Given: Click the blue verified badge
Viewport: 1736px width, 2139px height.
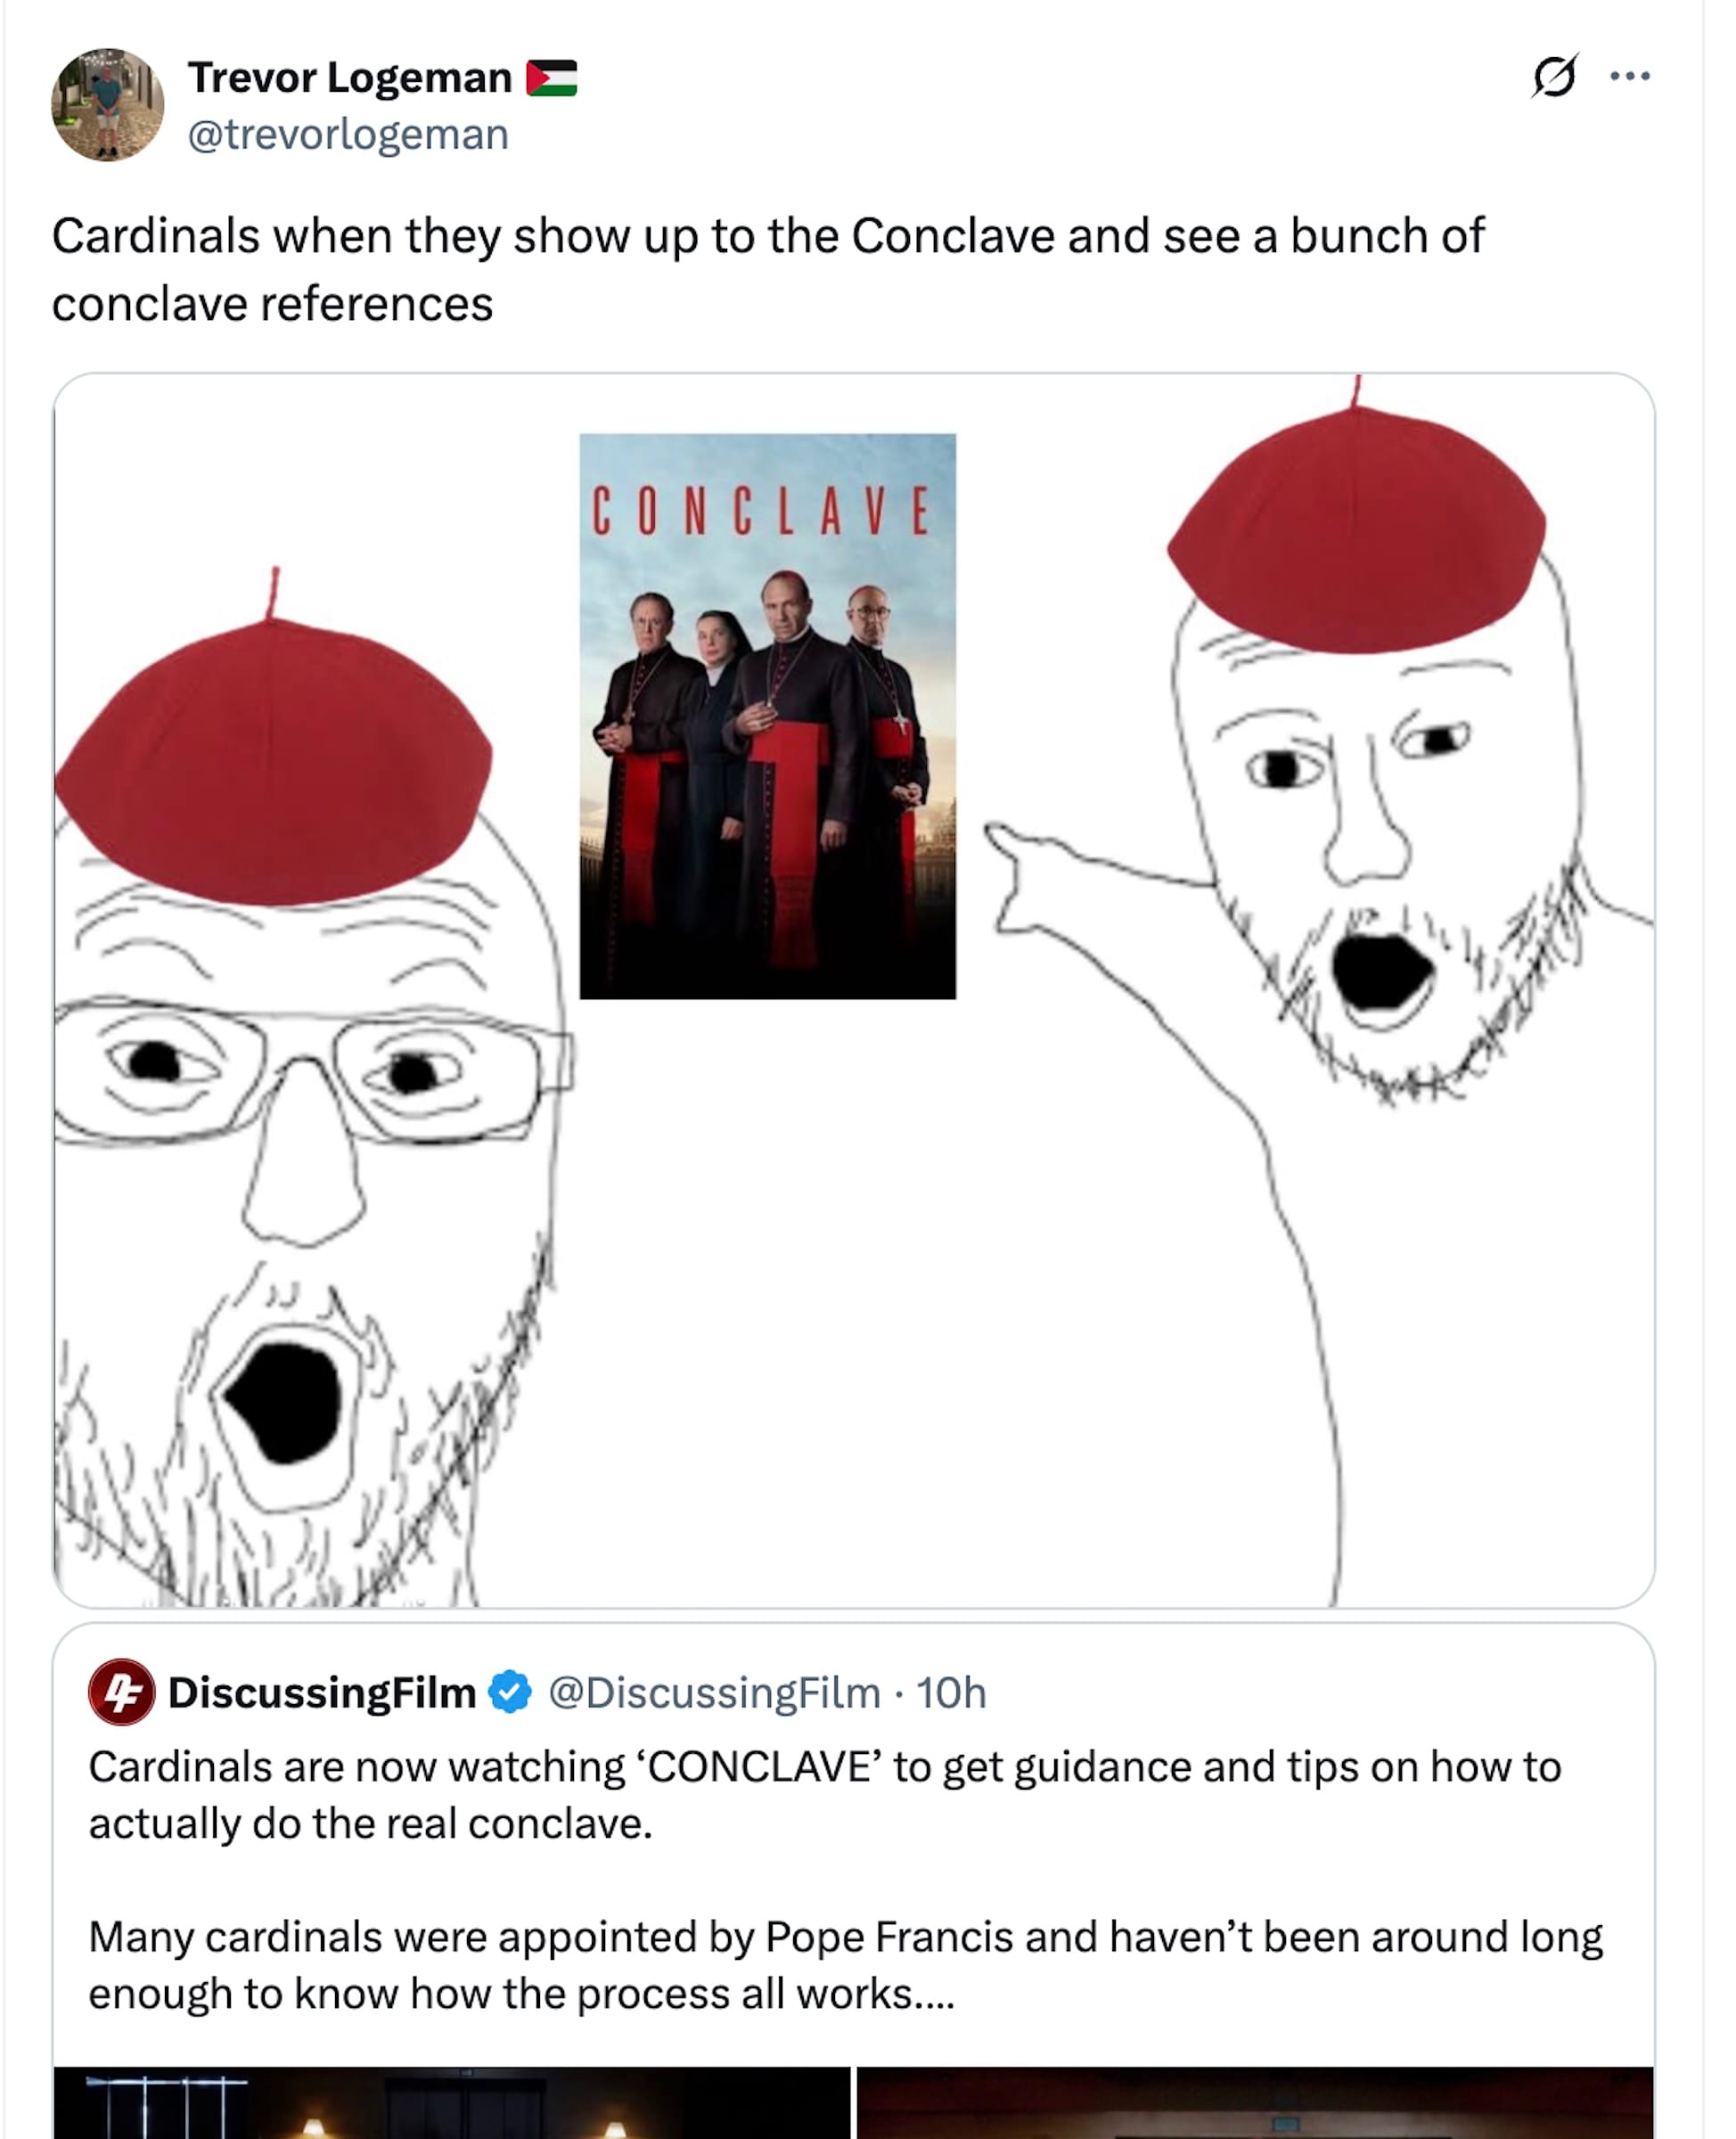Looking at the screenshot, I should 510,1692.
